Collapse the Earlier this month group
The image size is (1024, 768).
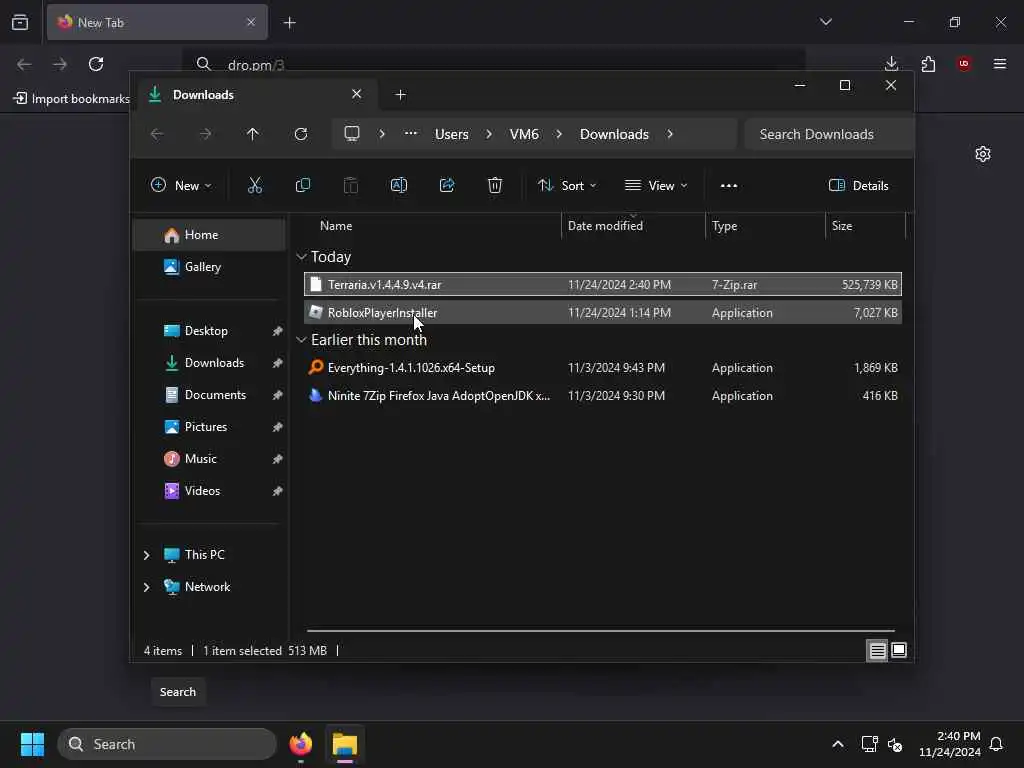coord(301,340)
